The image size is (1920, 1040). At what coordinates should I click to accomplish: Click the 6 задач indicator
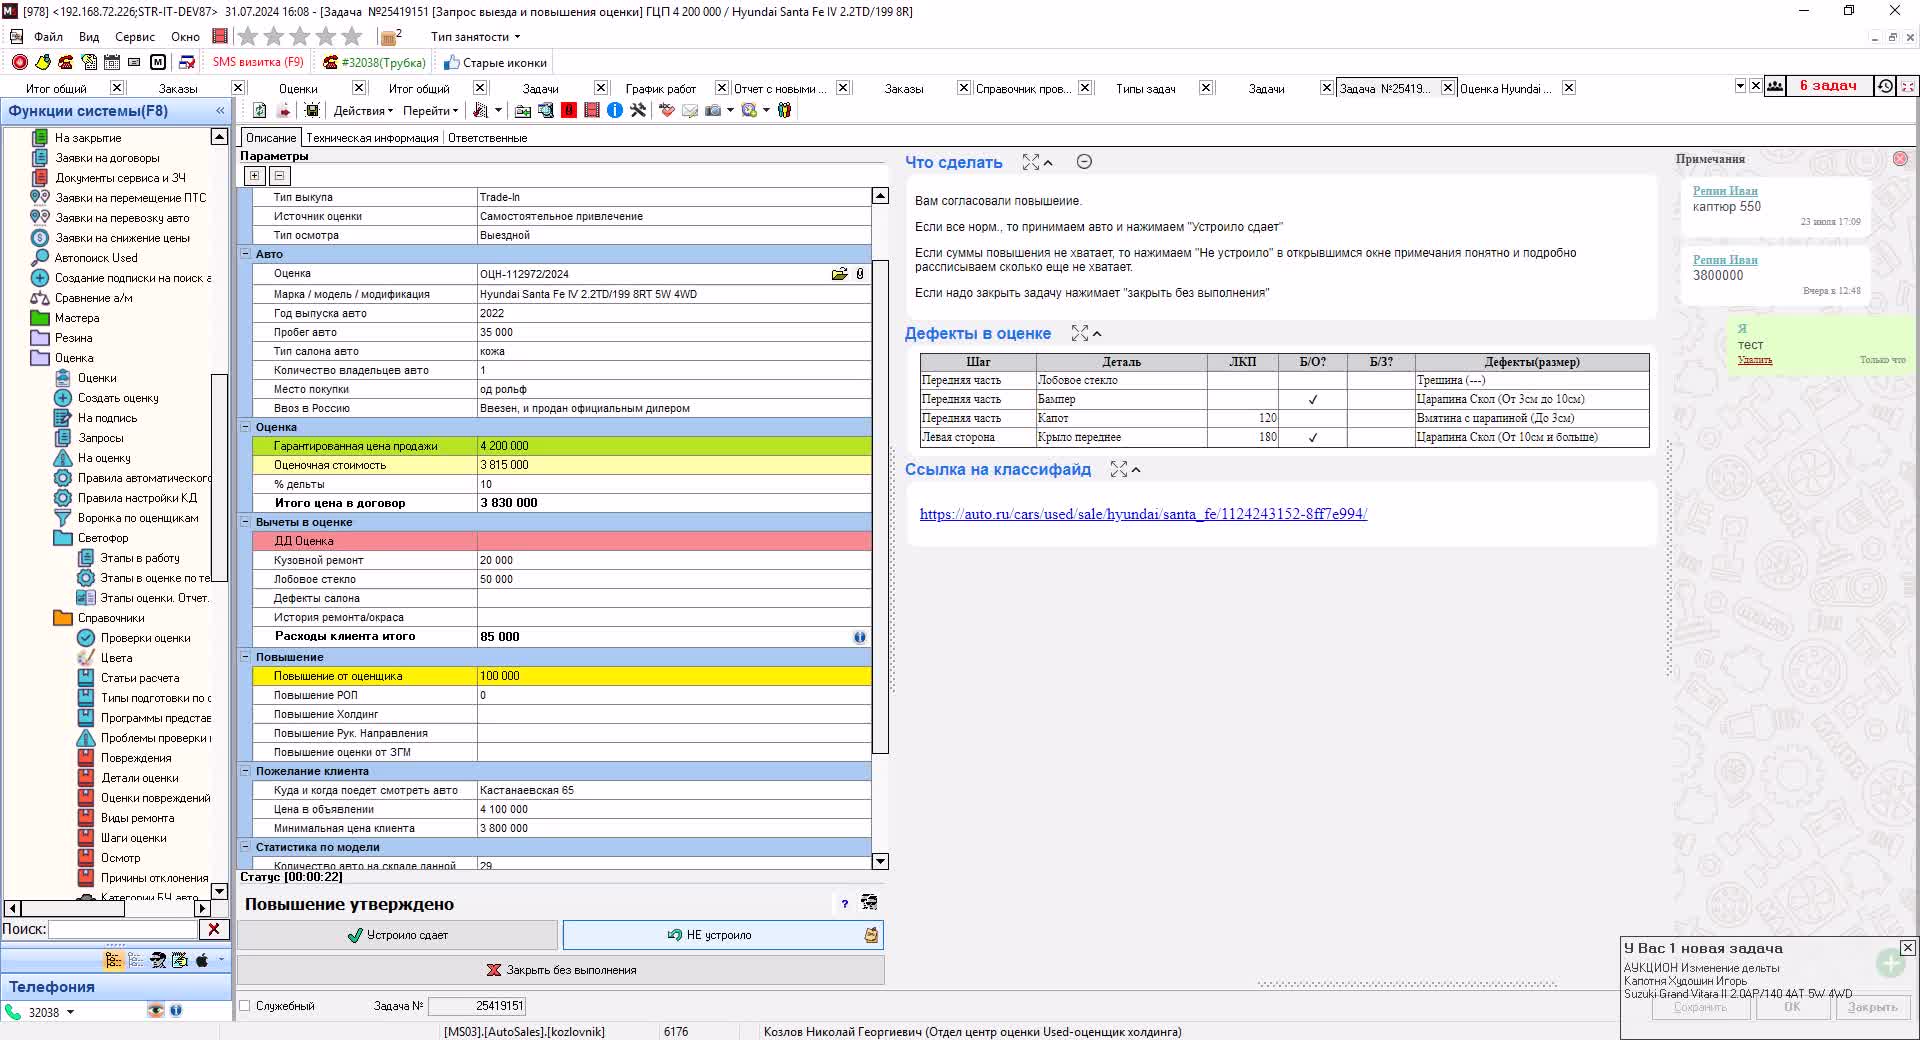coord(1828,86)
